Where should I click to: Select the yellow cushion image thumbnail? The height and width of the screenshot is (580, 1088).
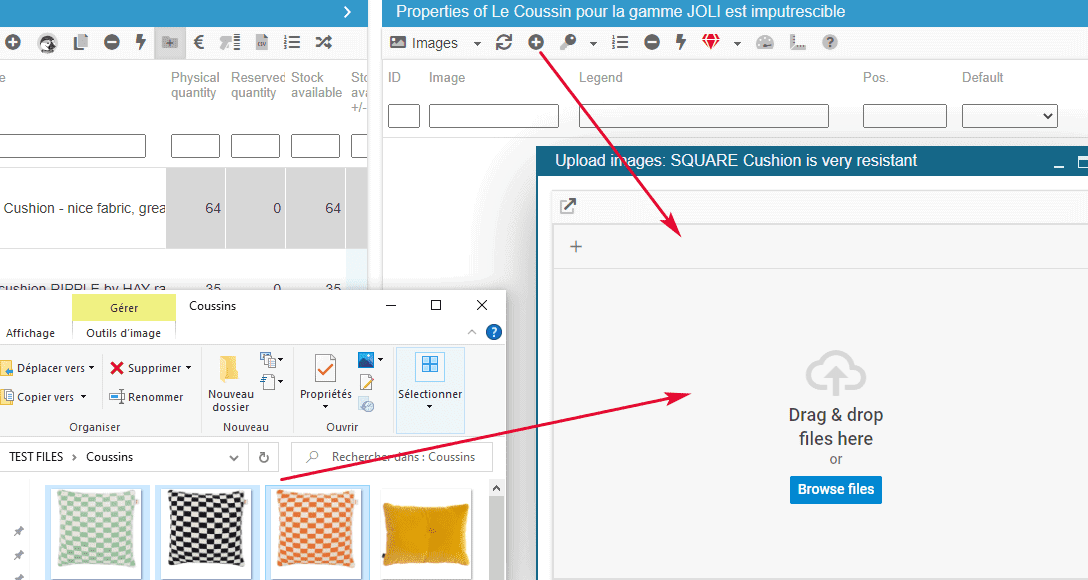tap(426, 534)
